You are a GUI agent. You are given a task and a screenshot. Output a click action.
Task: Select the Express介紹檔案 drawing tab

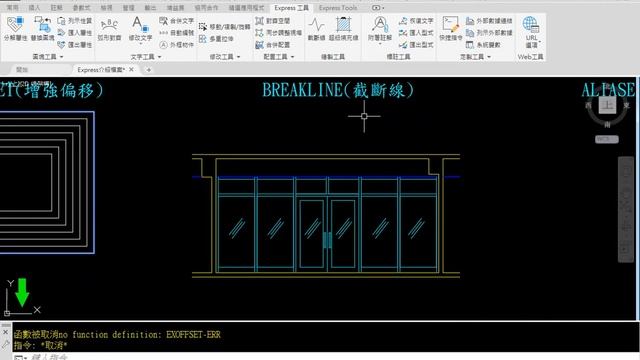click(x=101, y=70)
